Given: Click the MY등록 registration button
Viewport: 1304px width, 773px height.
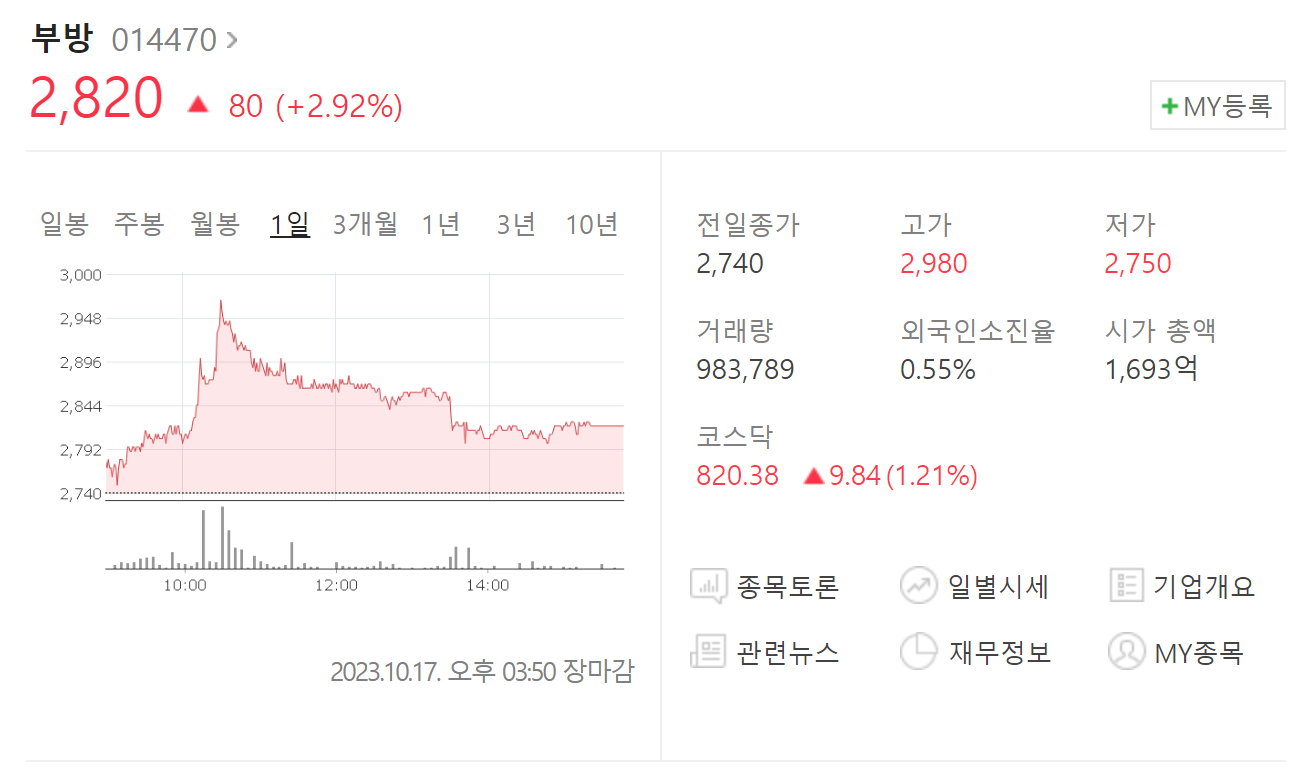Looking at the screenshot, I should (x=1217, y=104).
